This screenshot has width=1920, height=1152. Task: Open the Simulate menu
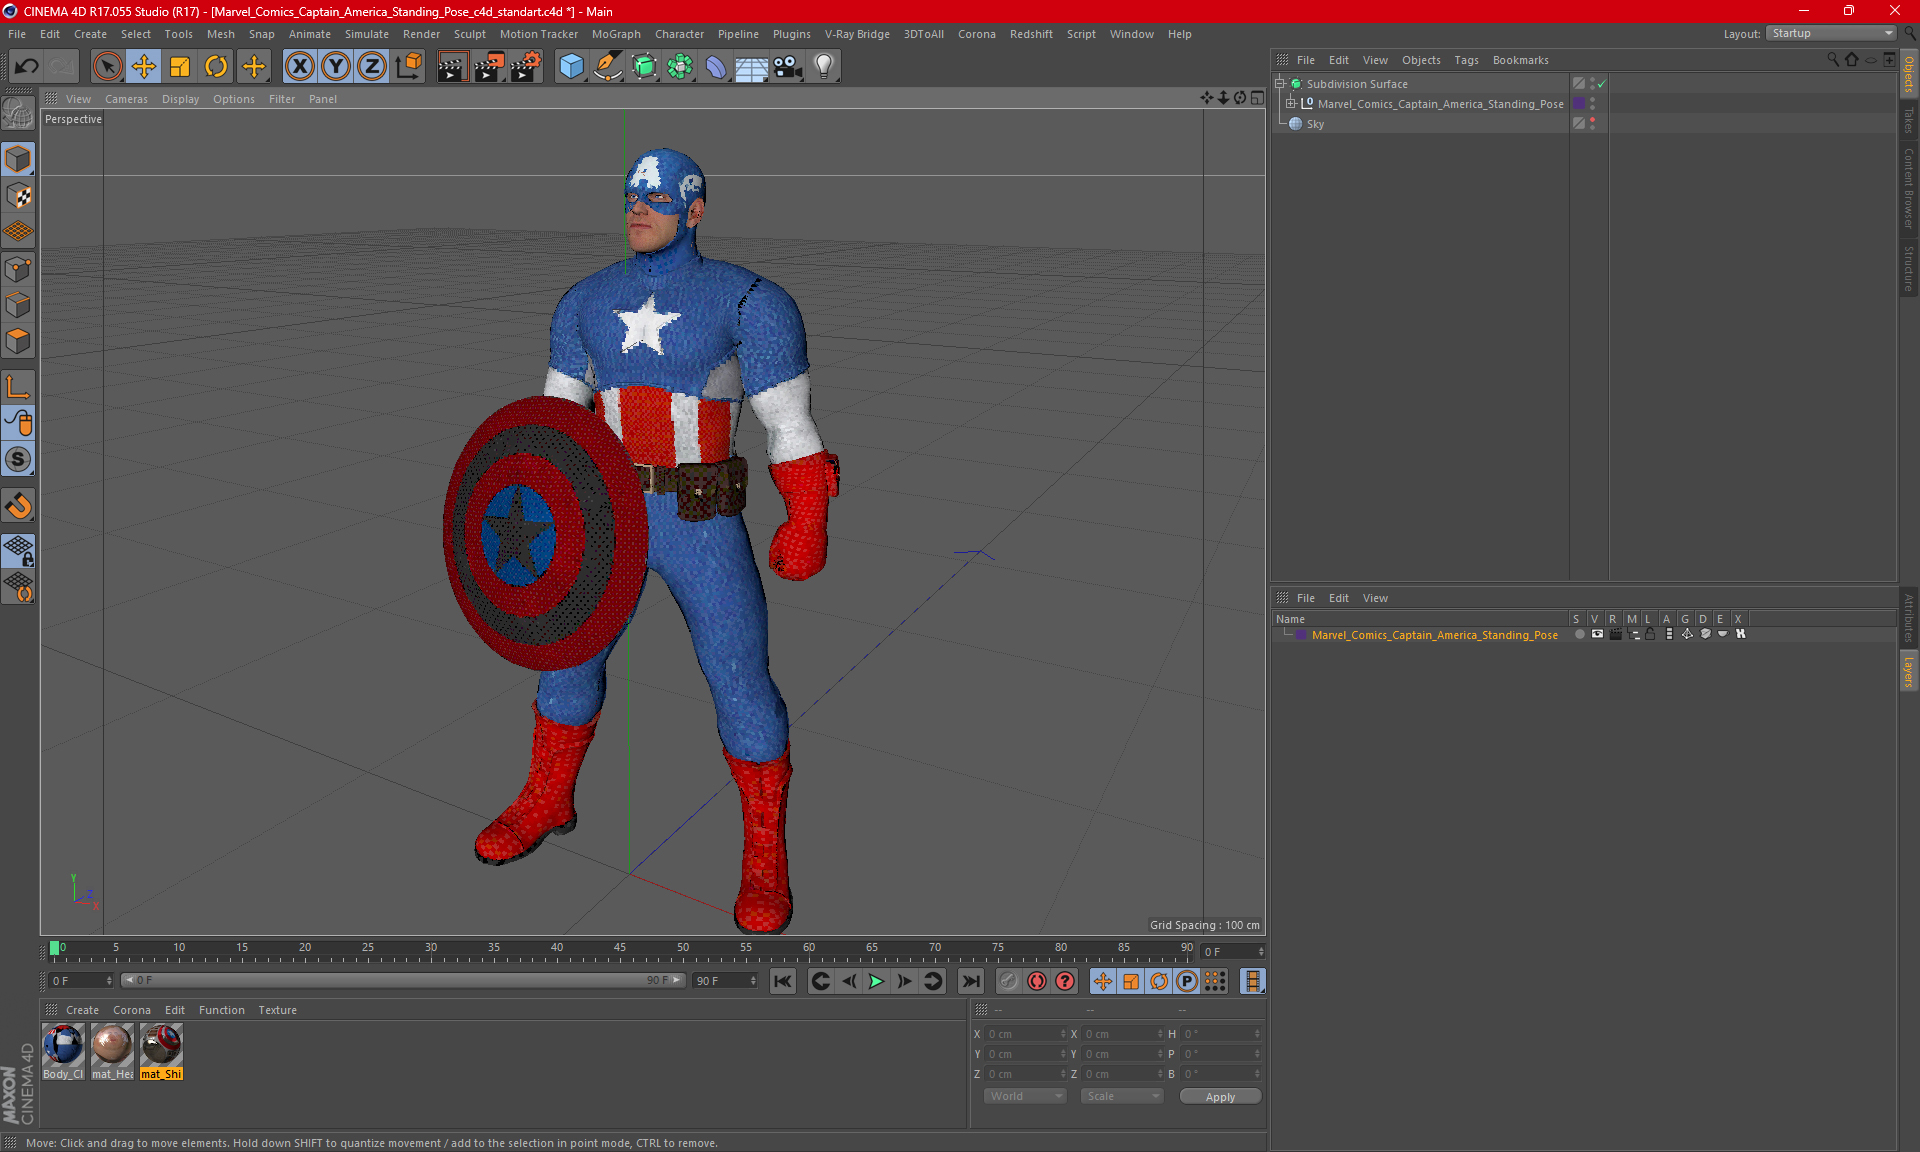[367, 34]
